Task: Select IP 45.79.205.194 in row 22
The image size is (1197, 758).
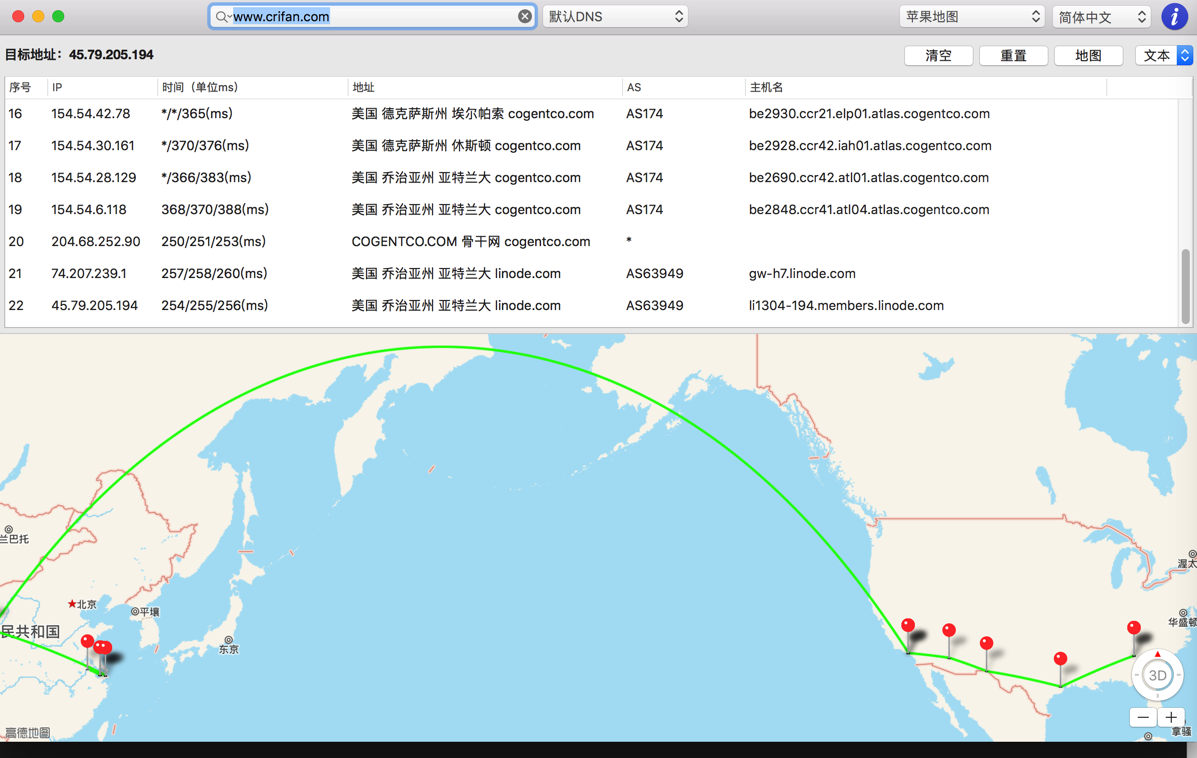Action: 95,306
